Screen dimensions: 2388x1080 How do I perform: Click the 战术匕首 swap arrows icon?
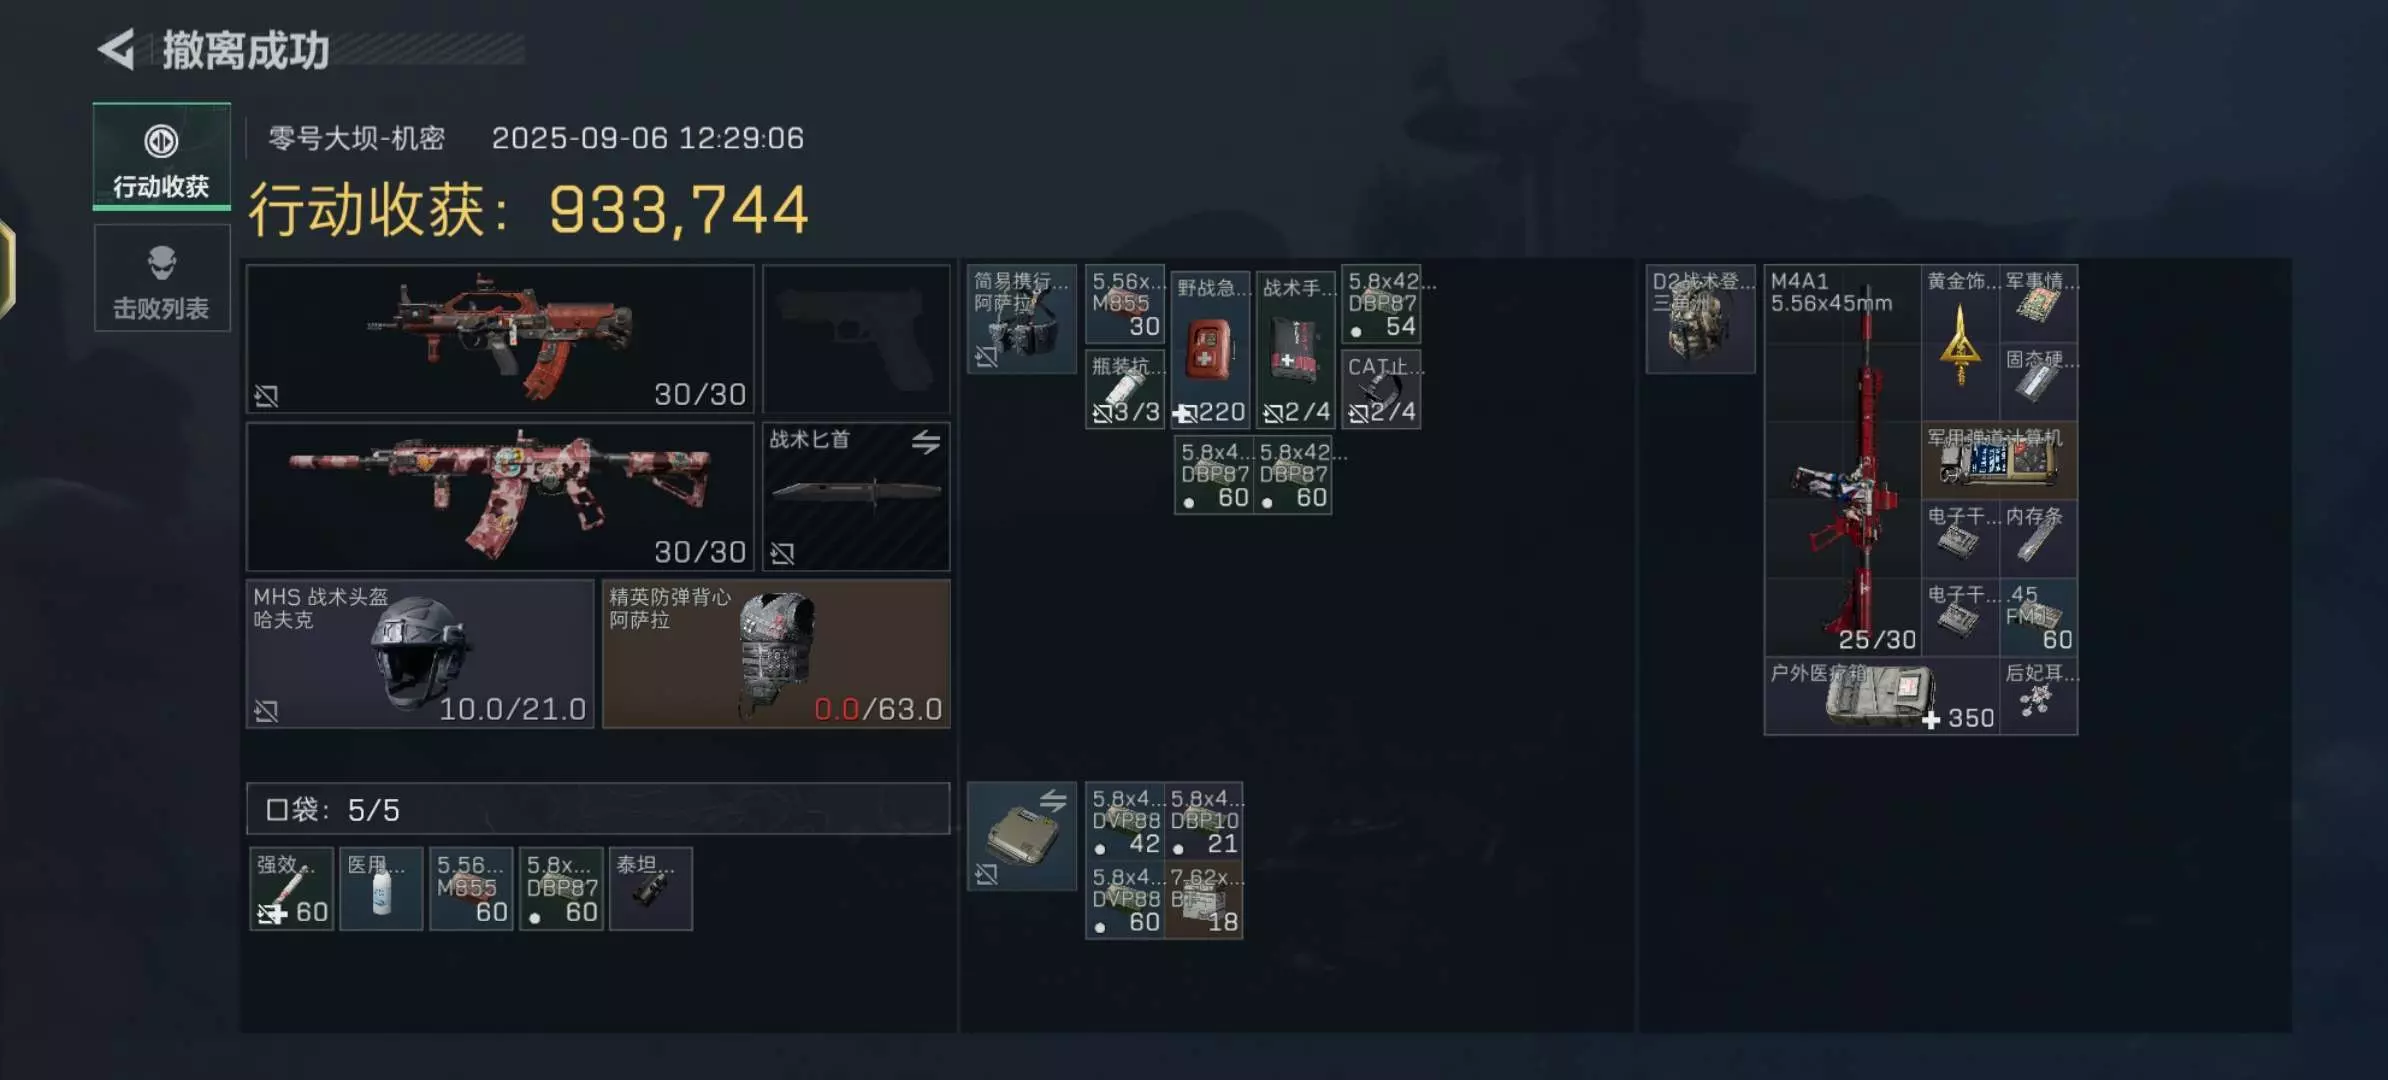point(926,442)
